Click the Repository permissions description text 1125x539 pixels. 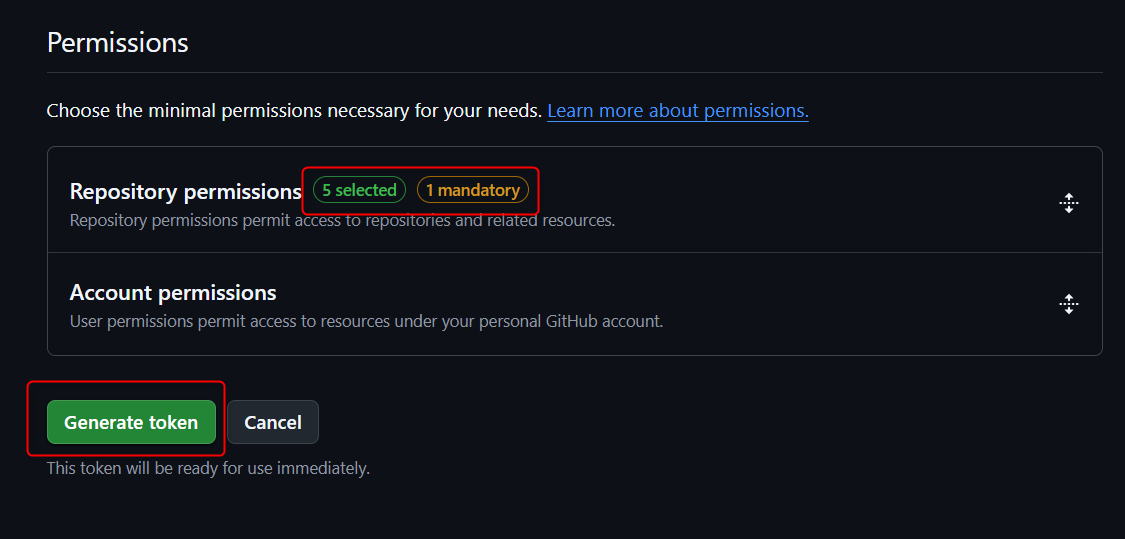tap(342, 220)
